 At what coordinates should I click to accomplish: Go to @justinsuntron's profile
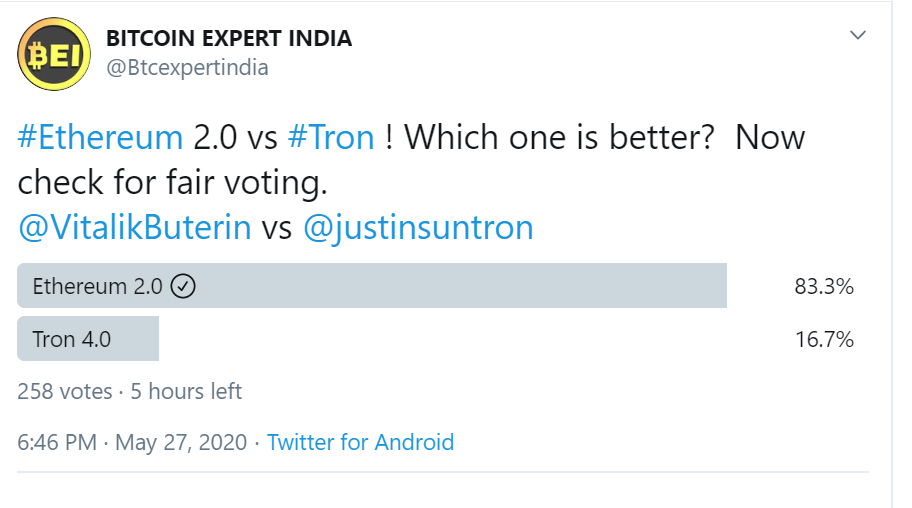coord(418,228)
